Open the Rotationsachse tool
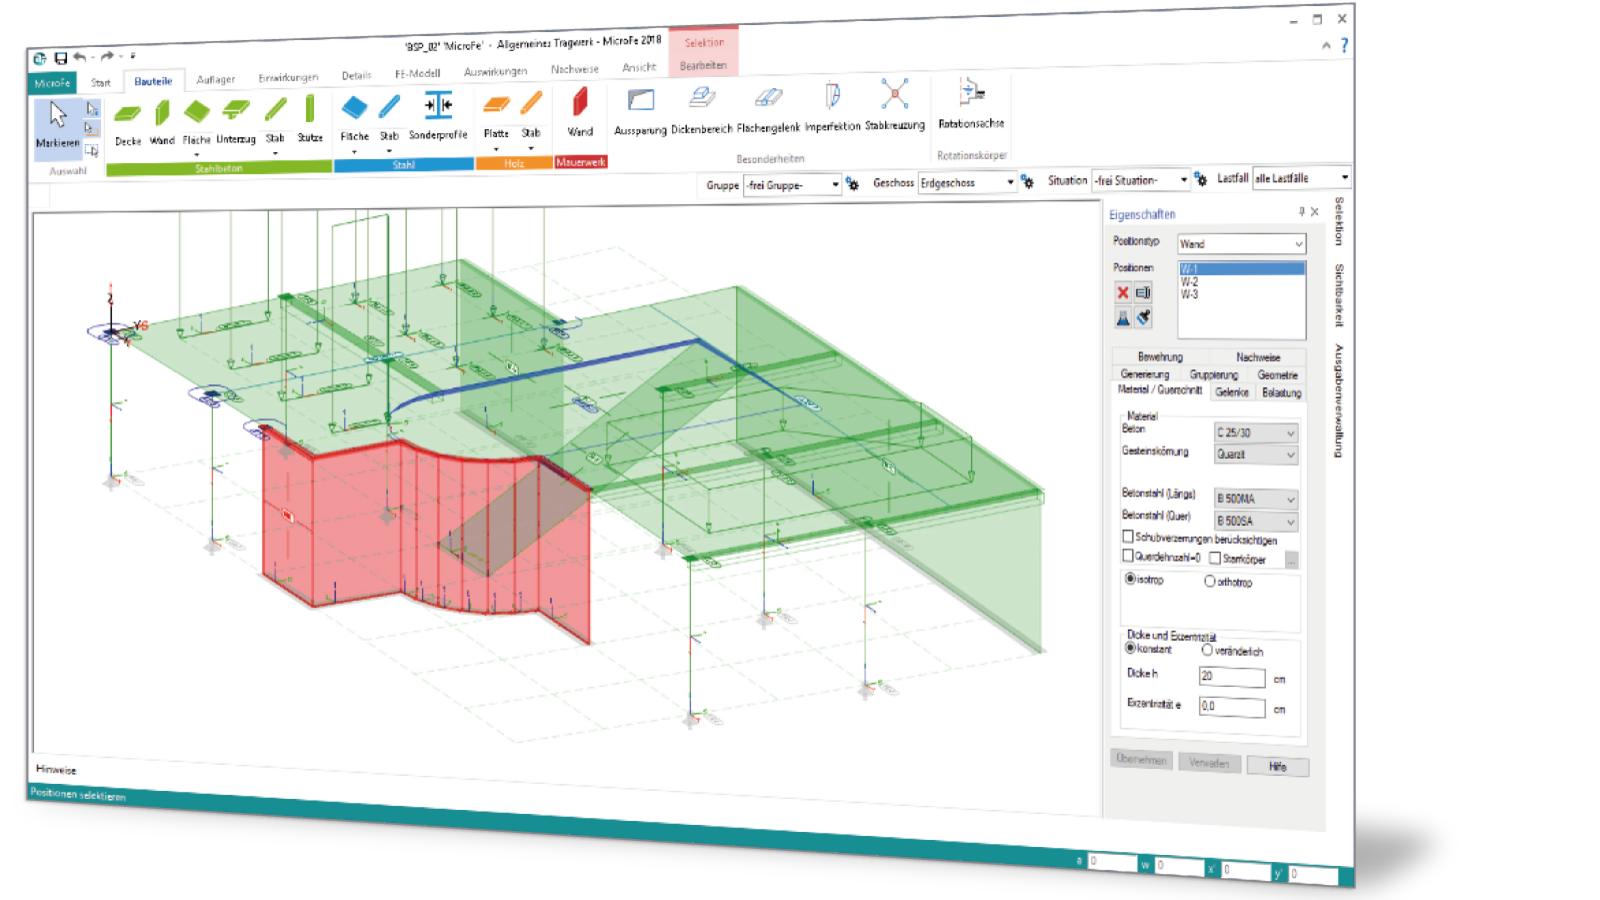Image resolution: width=1600 pixels, height=900 pixels. pos(971,104)
